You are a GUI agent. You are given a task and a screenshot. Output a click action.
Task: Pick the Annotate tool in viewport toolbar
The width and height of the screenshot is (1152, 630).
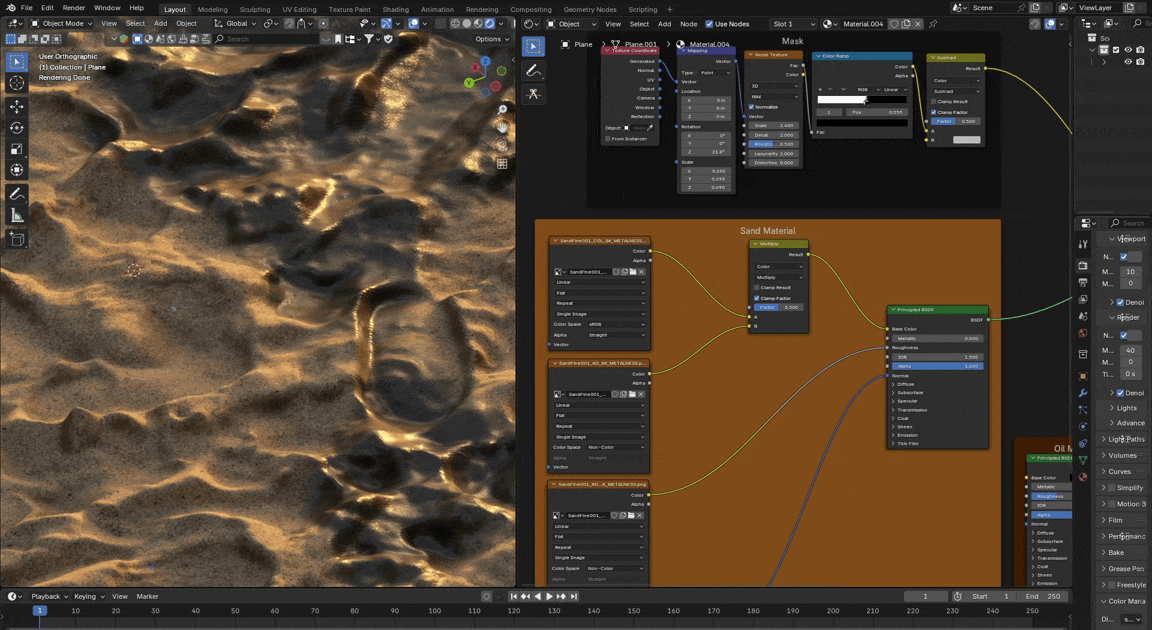tap(17, 194)
